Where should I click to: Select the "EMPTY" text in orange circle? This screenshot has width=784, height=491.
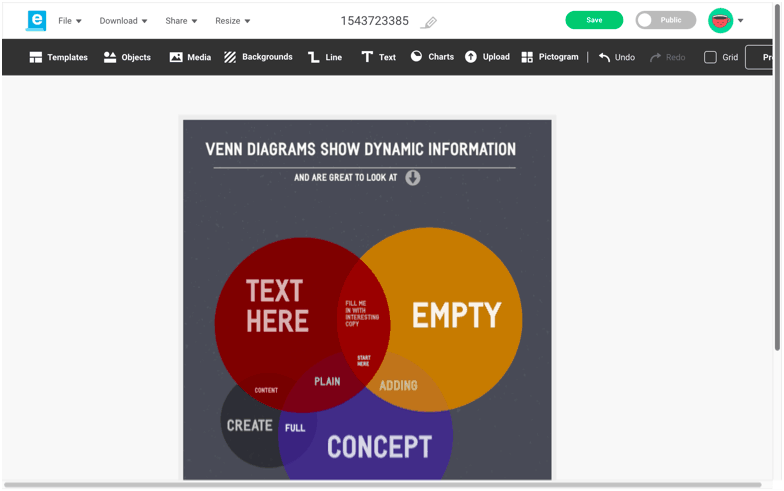pos(456,315)
